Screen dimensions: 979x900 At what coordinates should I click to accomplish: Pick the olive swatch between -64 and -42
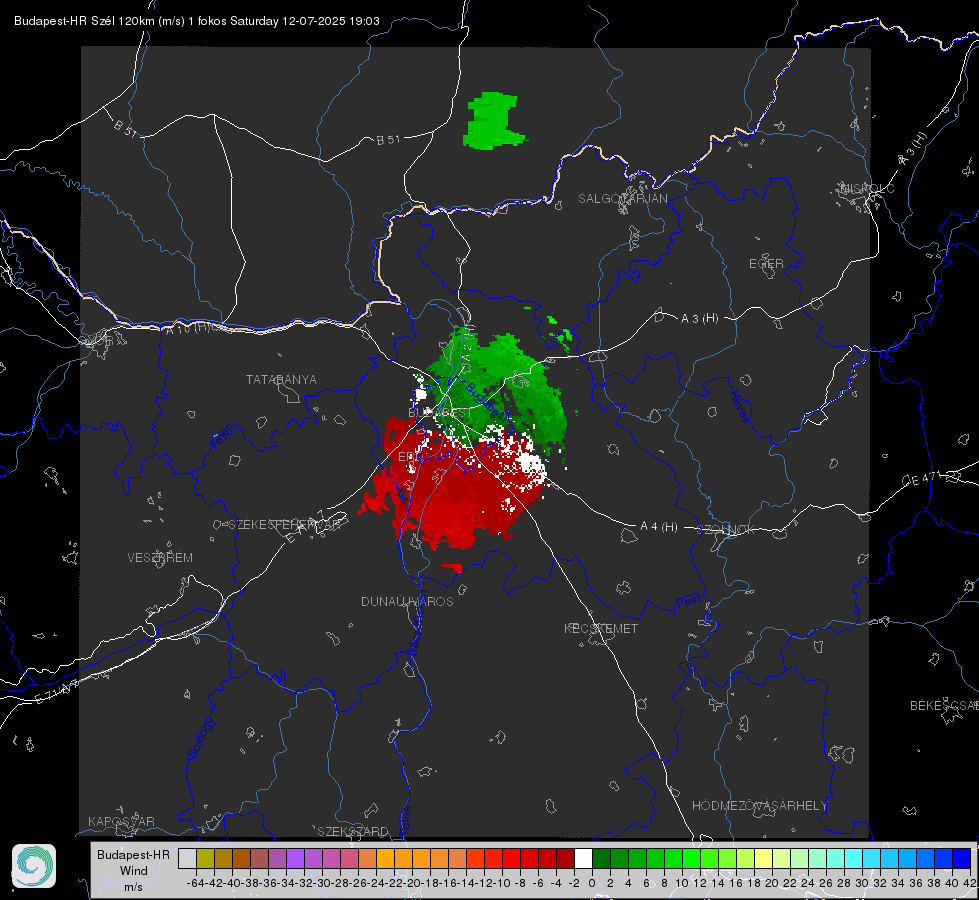[205, 858]
